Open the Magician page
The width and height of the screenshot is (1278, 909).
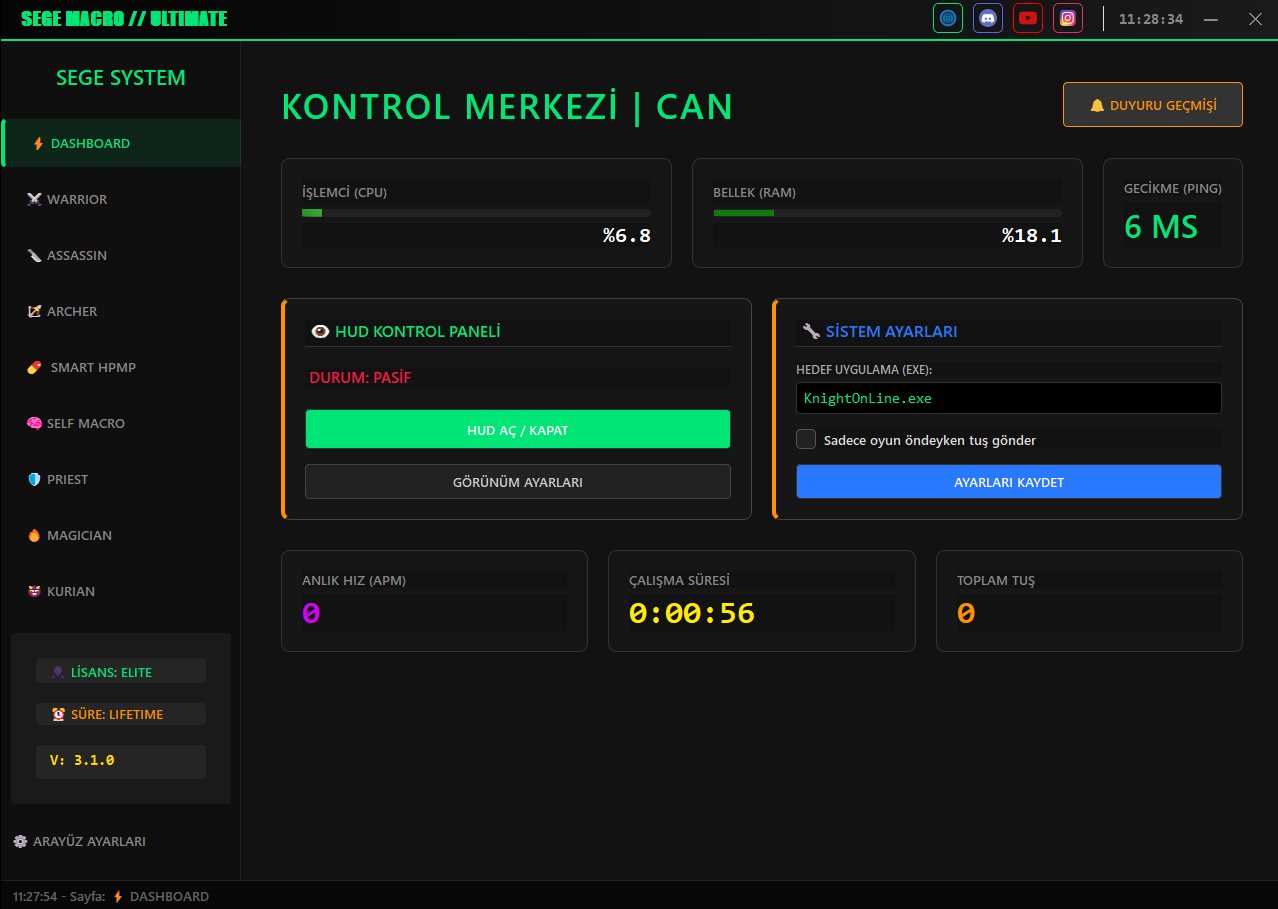[79, 536]
